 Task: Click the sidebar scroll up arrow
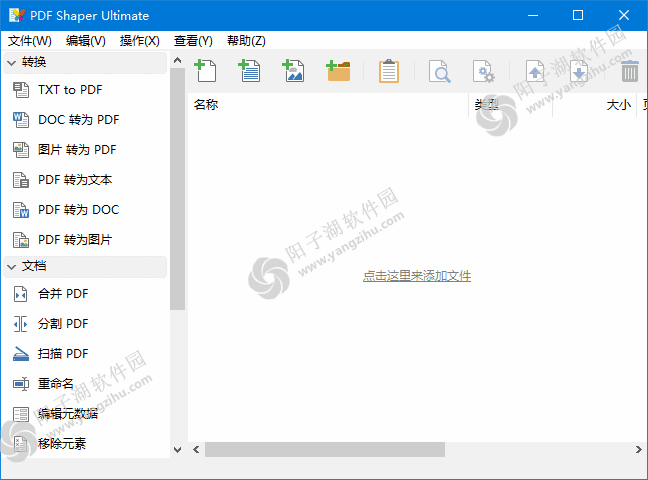[178, 60]
